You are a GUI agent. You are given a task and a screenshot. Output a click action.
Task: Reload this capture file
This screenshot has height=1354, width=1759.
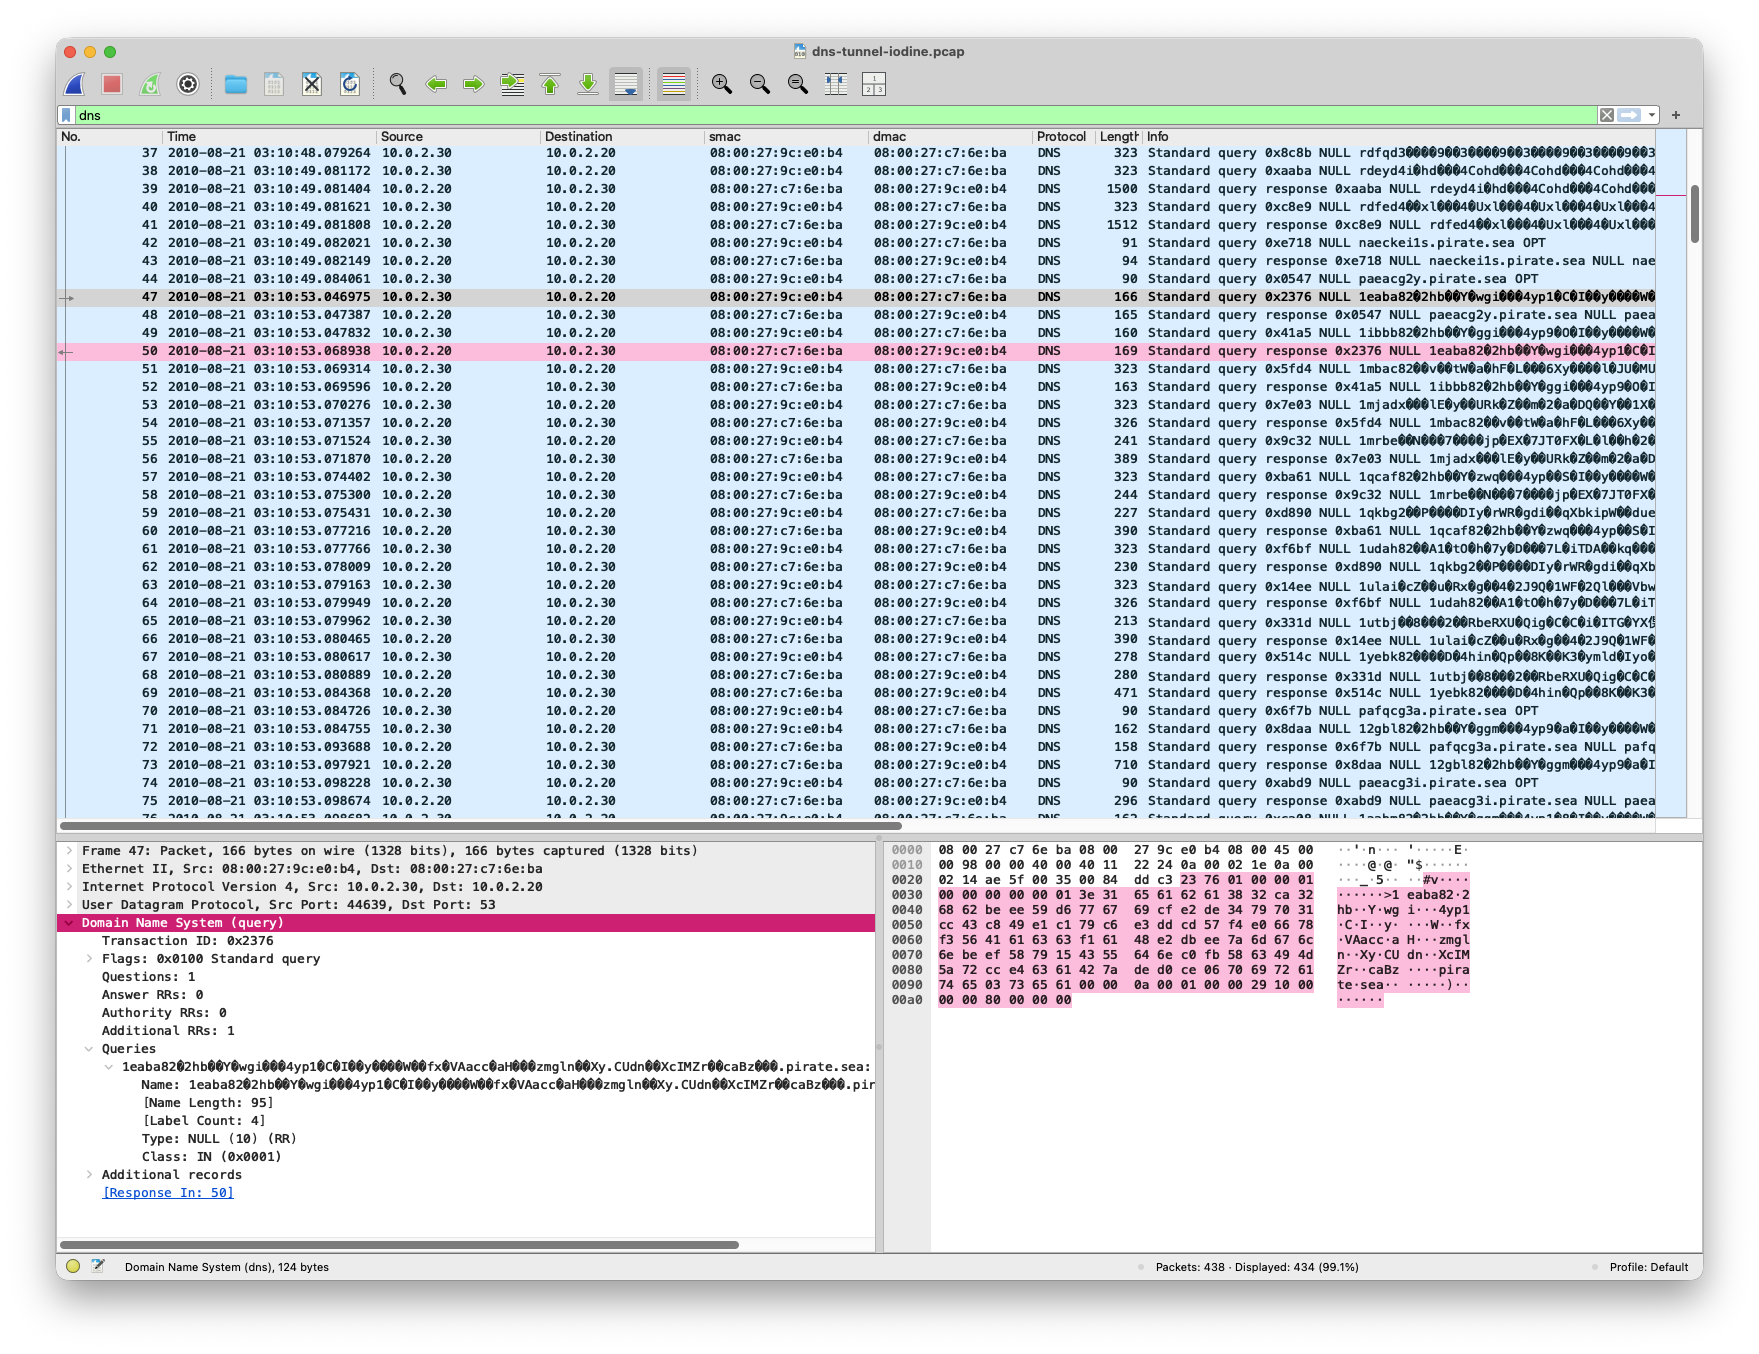click(350, 84)
